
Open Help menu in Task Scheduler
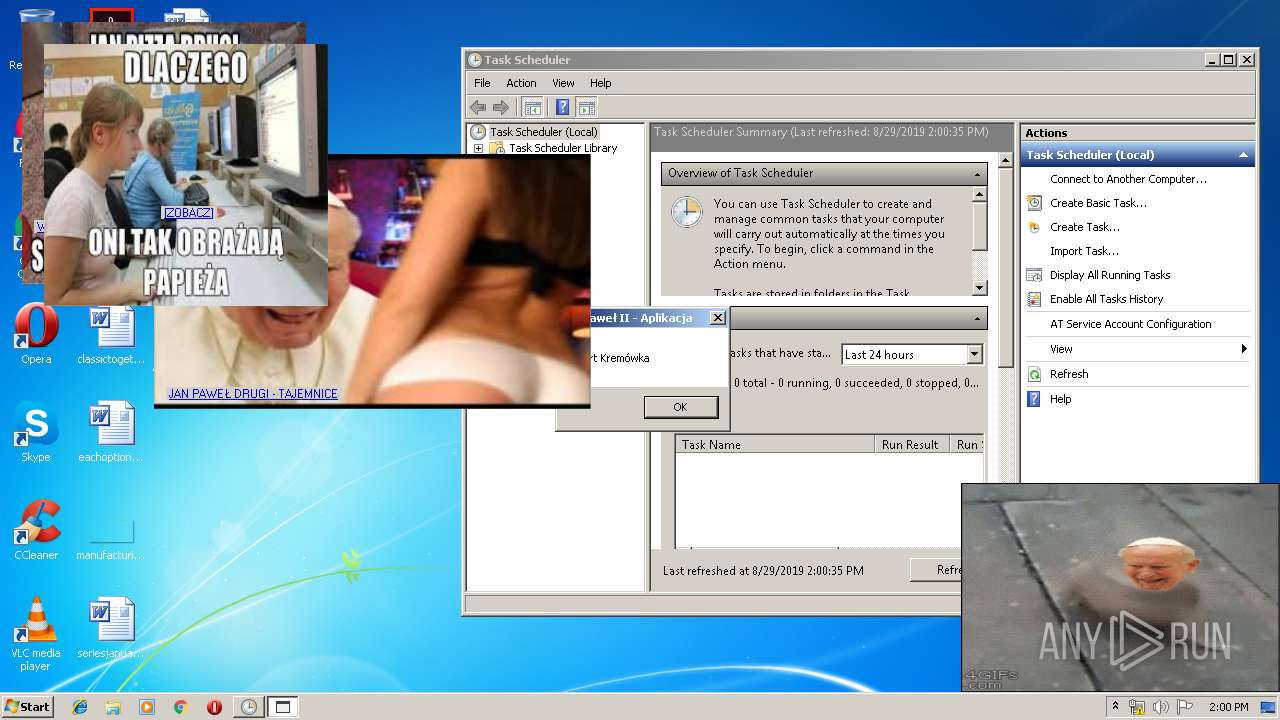(600, 83)
